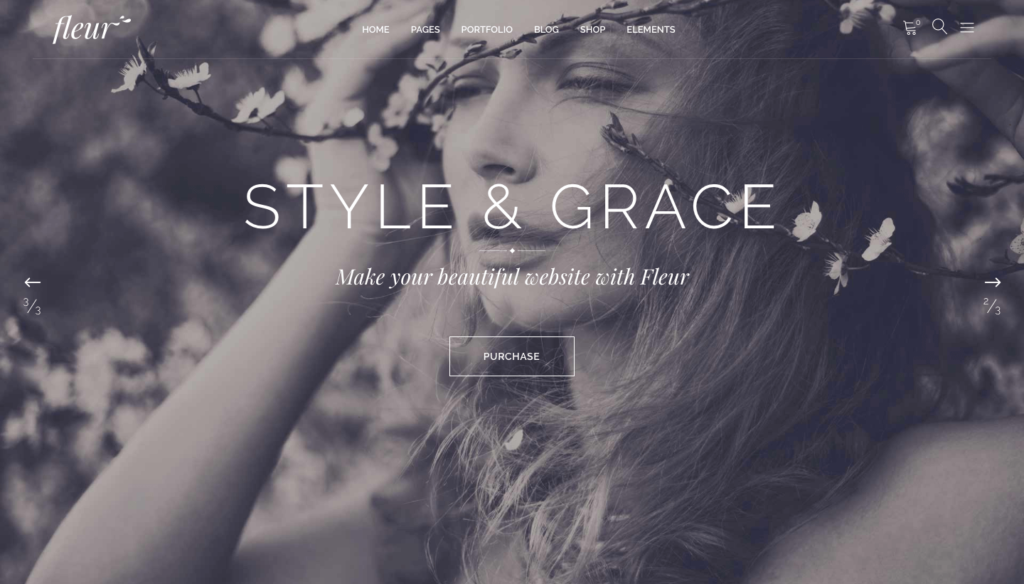Open the shopping cart icon
Viewport: 1024px width, 584px height.
[909, 27]
